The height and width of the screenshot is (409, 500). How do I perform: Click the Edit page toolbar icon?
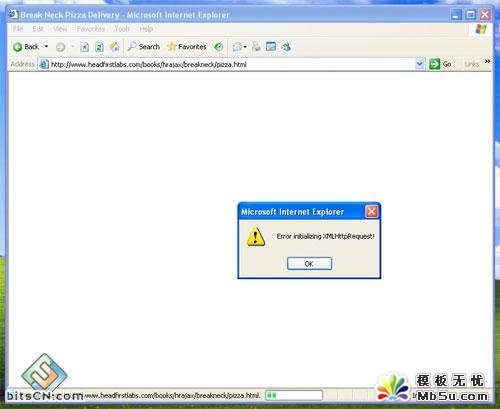pos(271,47)
